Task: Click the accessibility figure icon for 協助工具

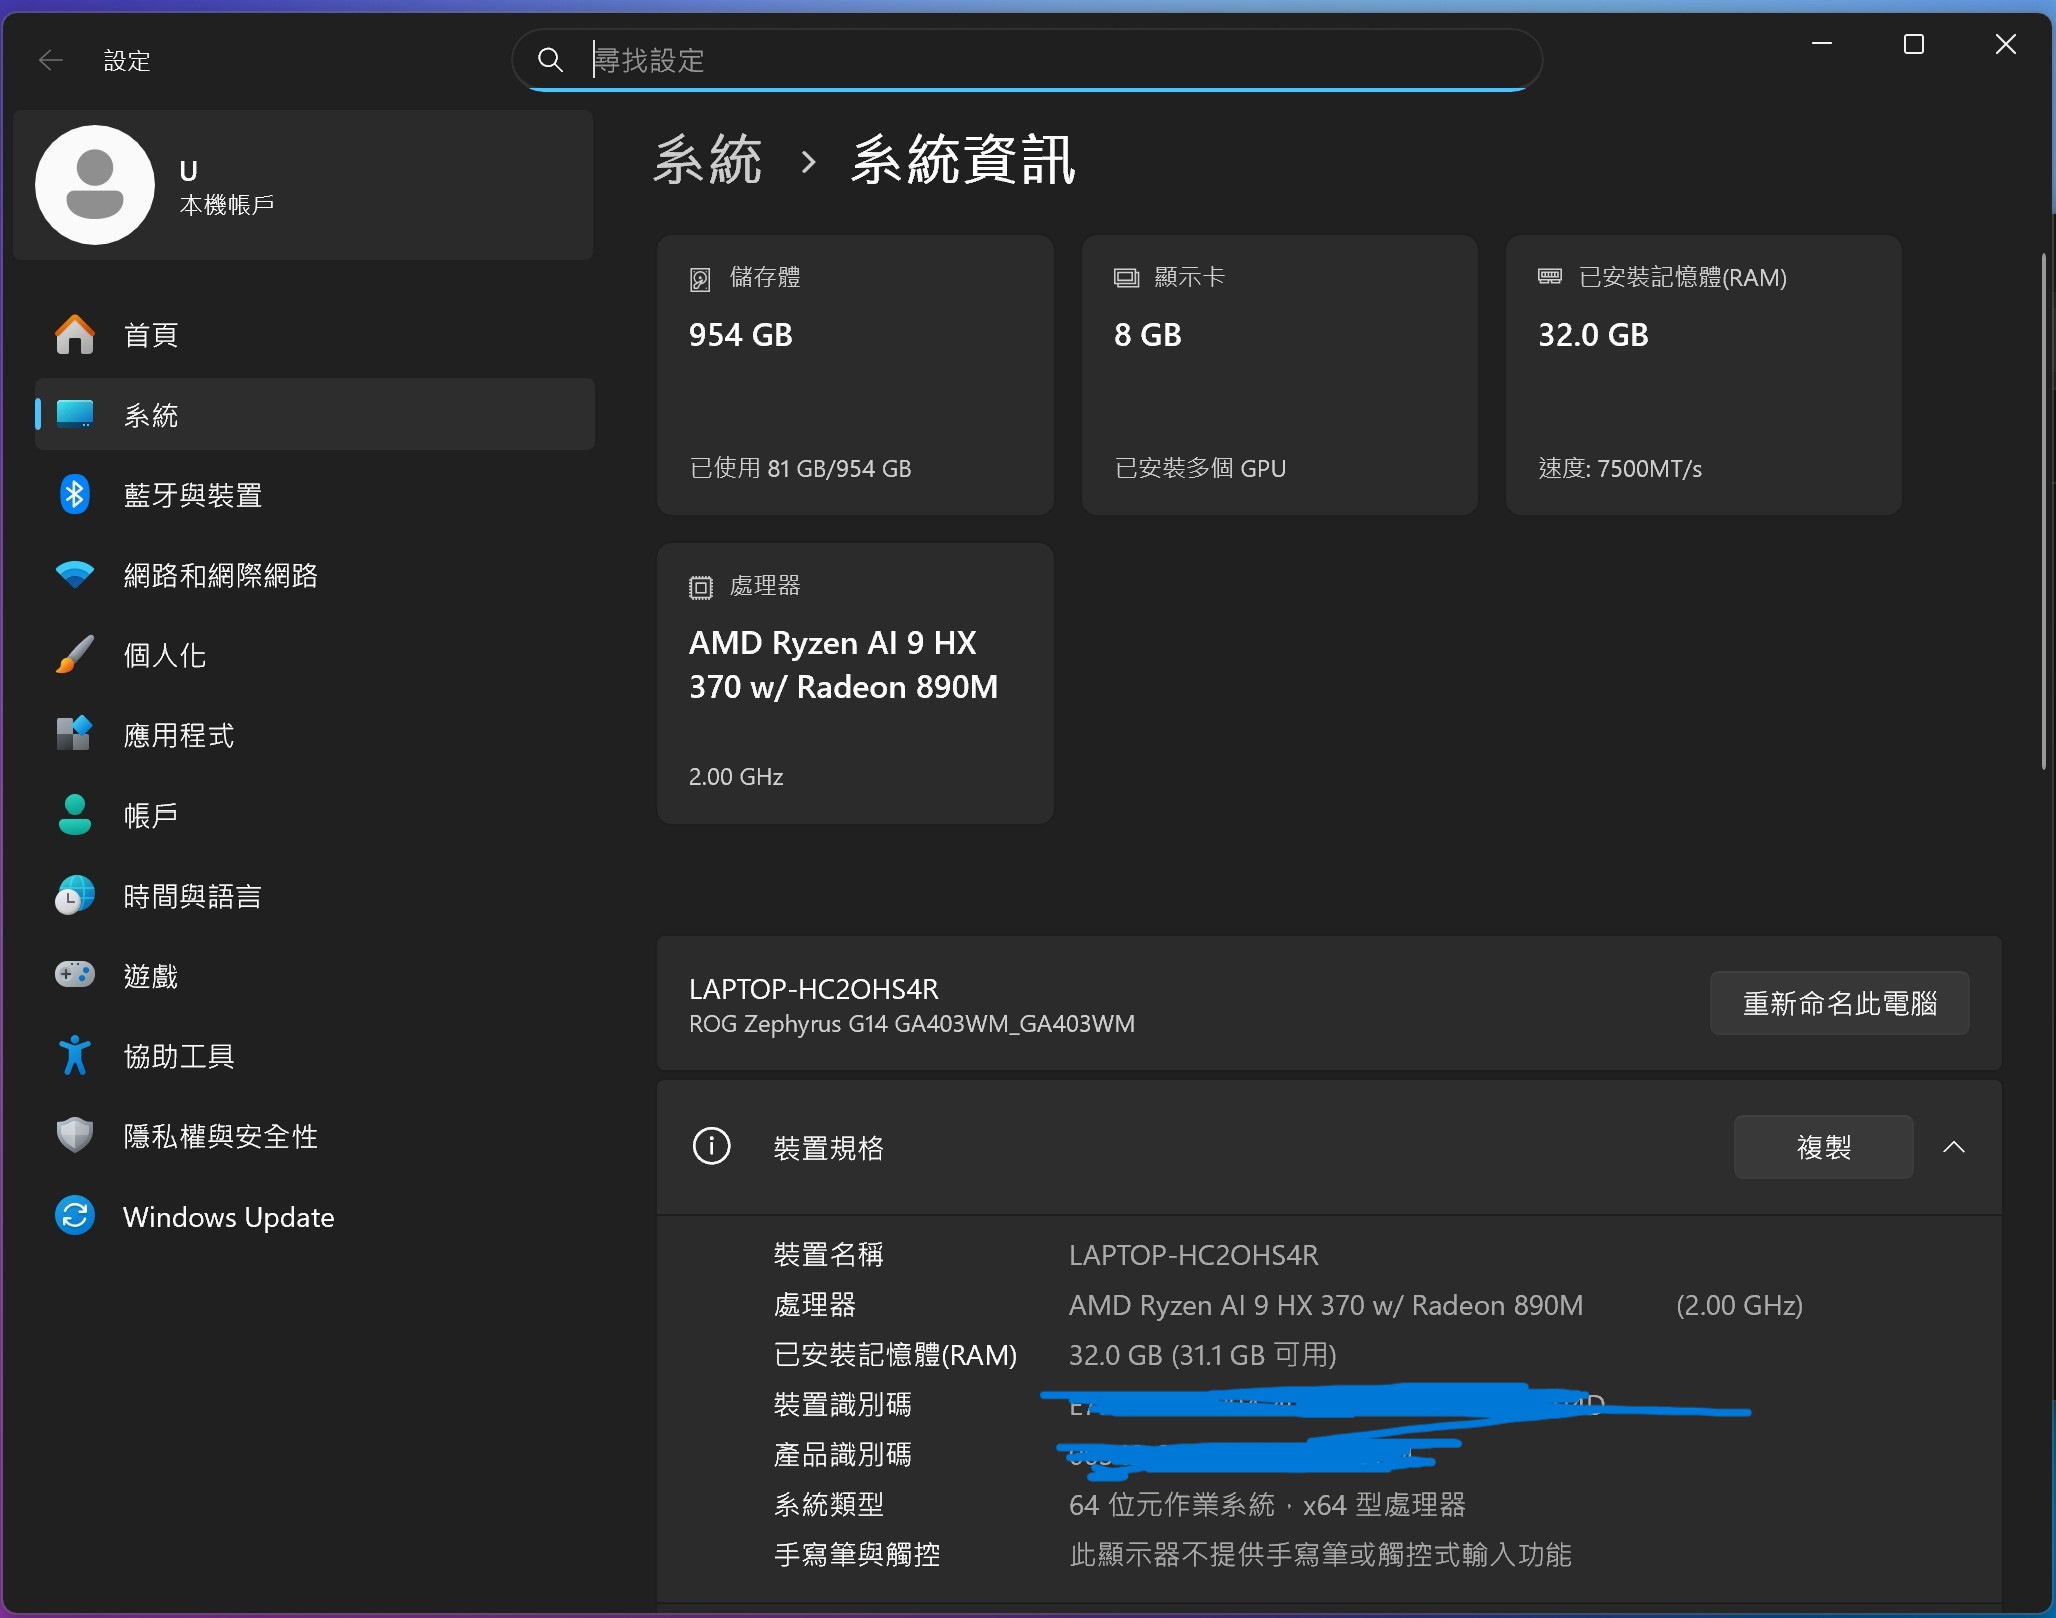Action: [x=75, y=1056]
